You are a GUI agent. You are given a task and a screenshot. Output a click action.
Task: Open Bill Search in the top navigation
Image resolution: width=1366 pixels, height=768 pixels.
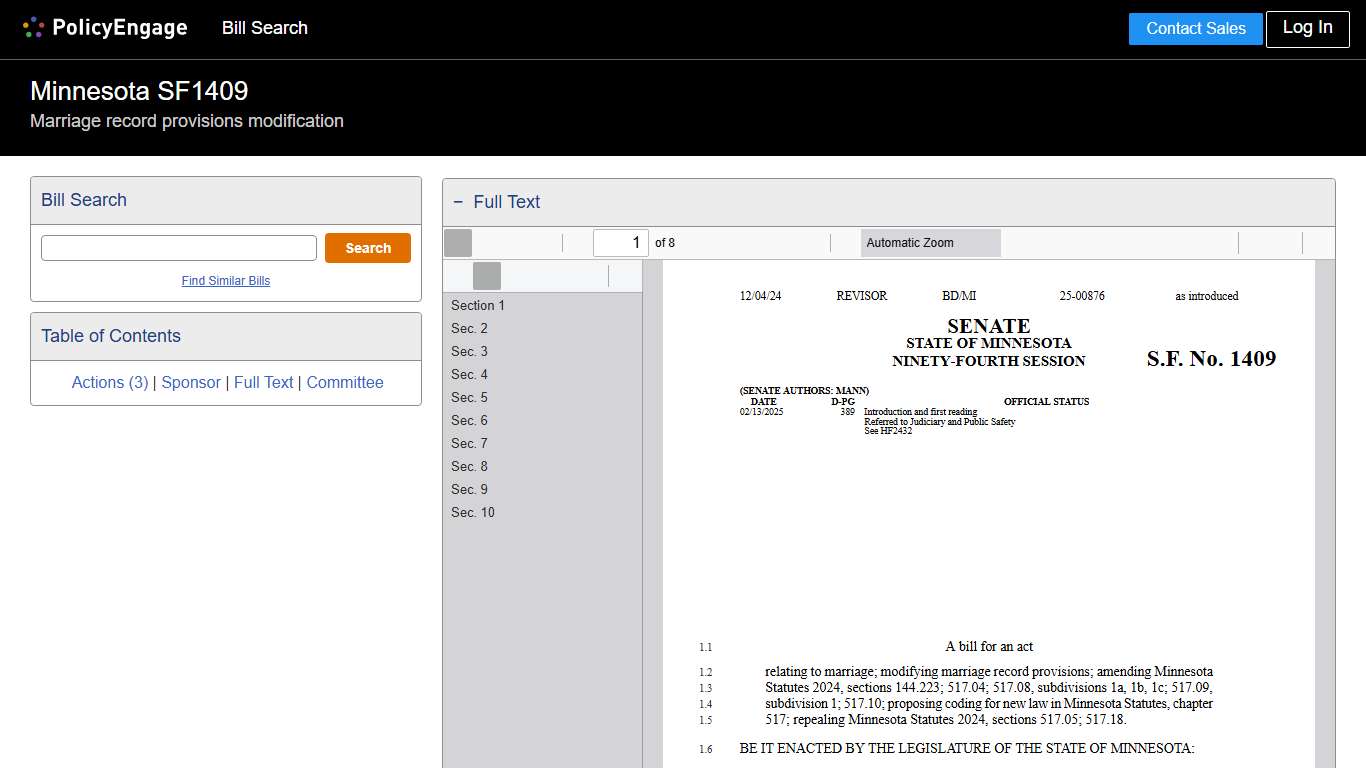[264, 28]
